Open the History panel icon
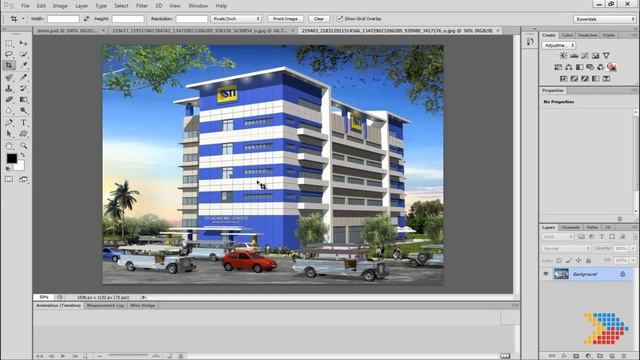The image size is (640, 360). pyautogui.click(x=530, y=41)
